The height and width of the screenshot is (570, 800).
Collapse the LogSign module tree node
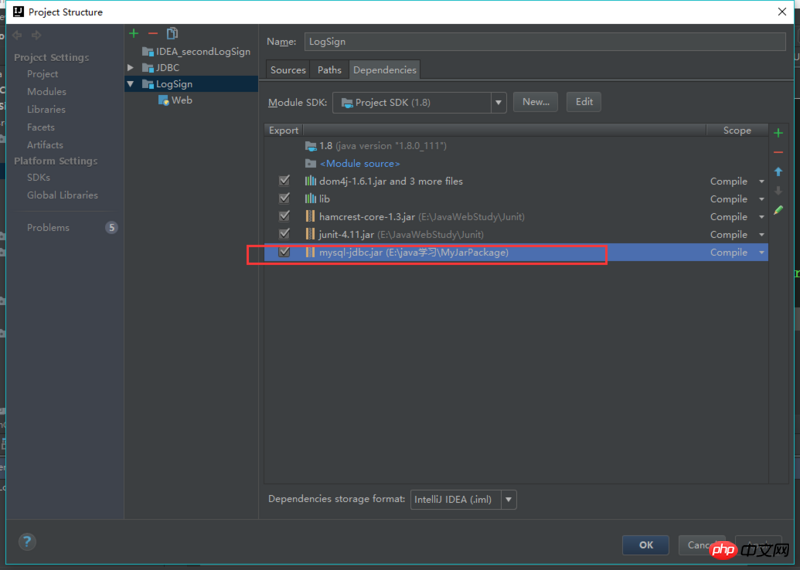[131, 84]
